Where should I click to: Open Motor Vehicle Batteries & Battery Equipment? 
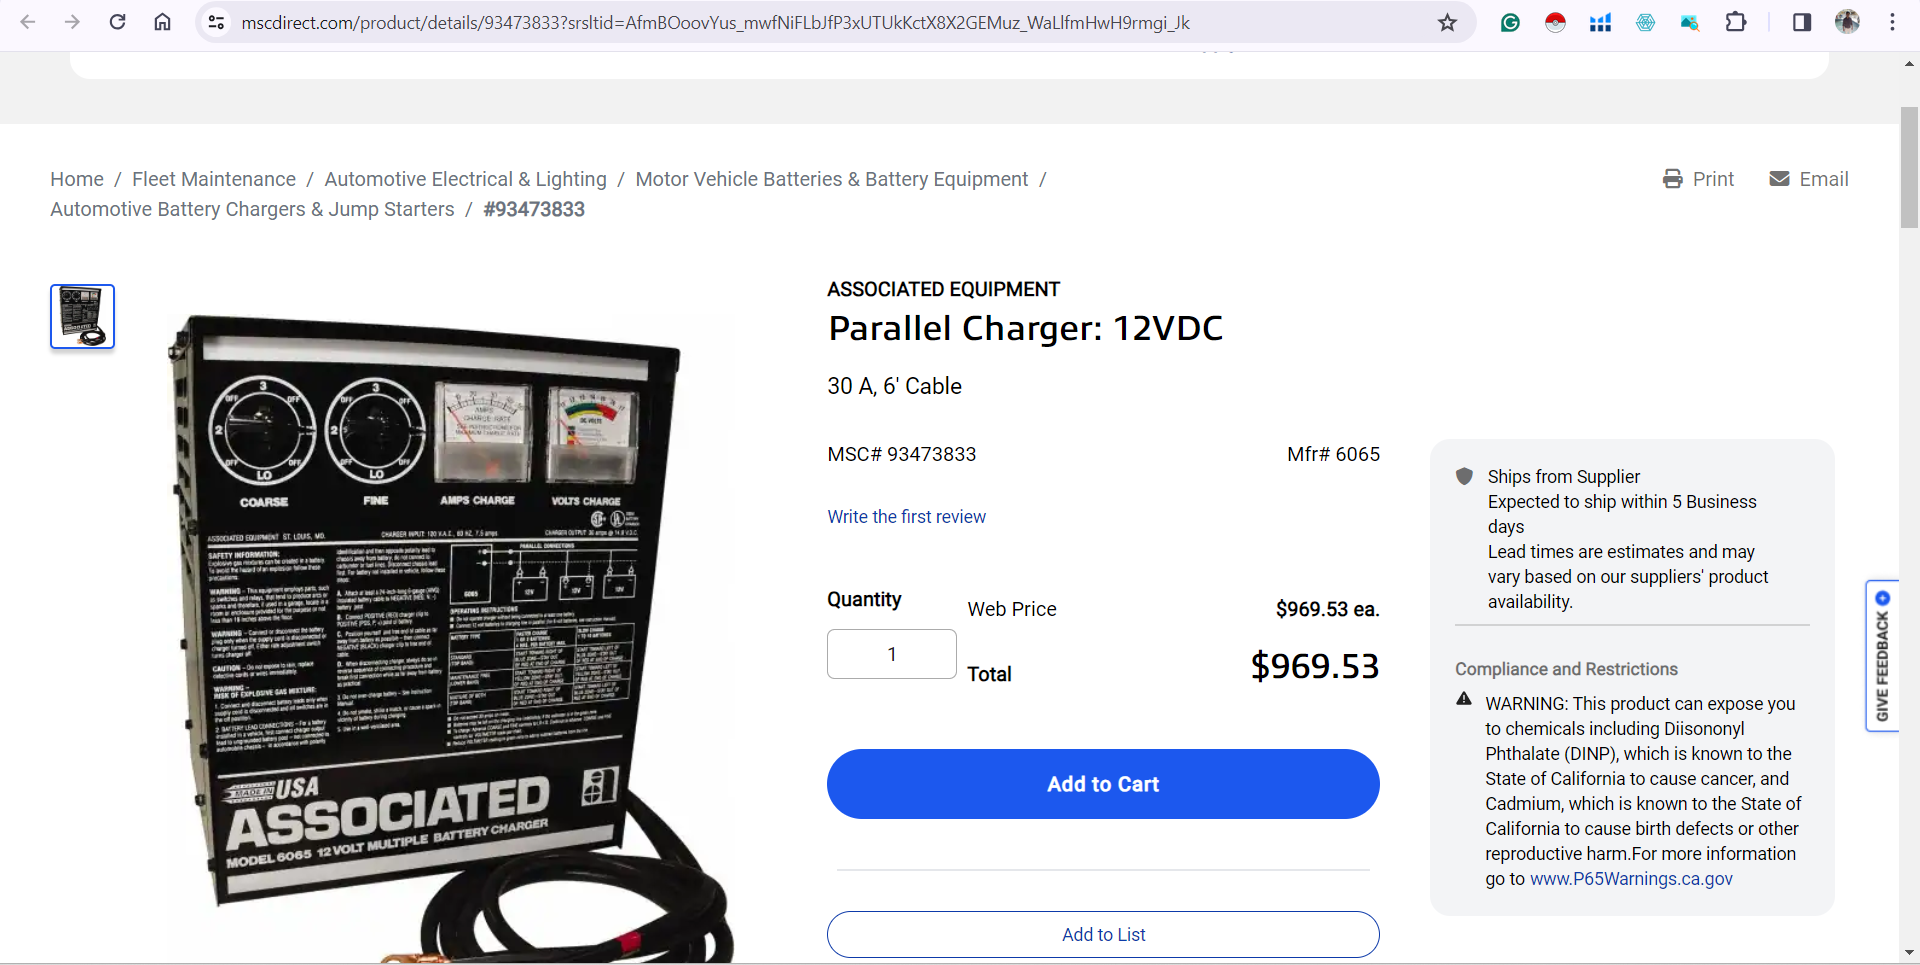tap(831, 179)
